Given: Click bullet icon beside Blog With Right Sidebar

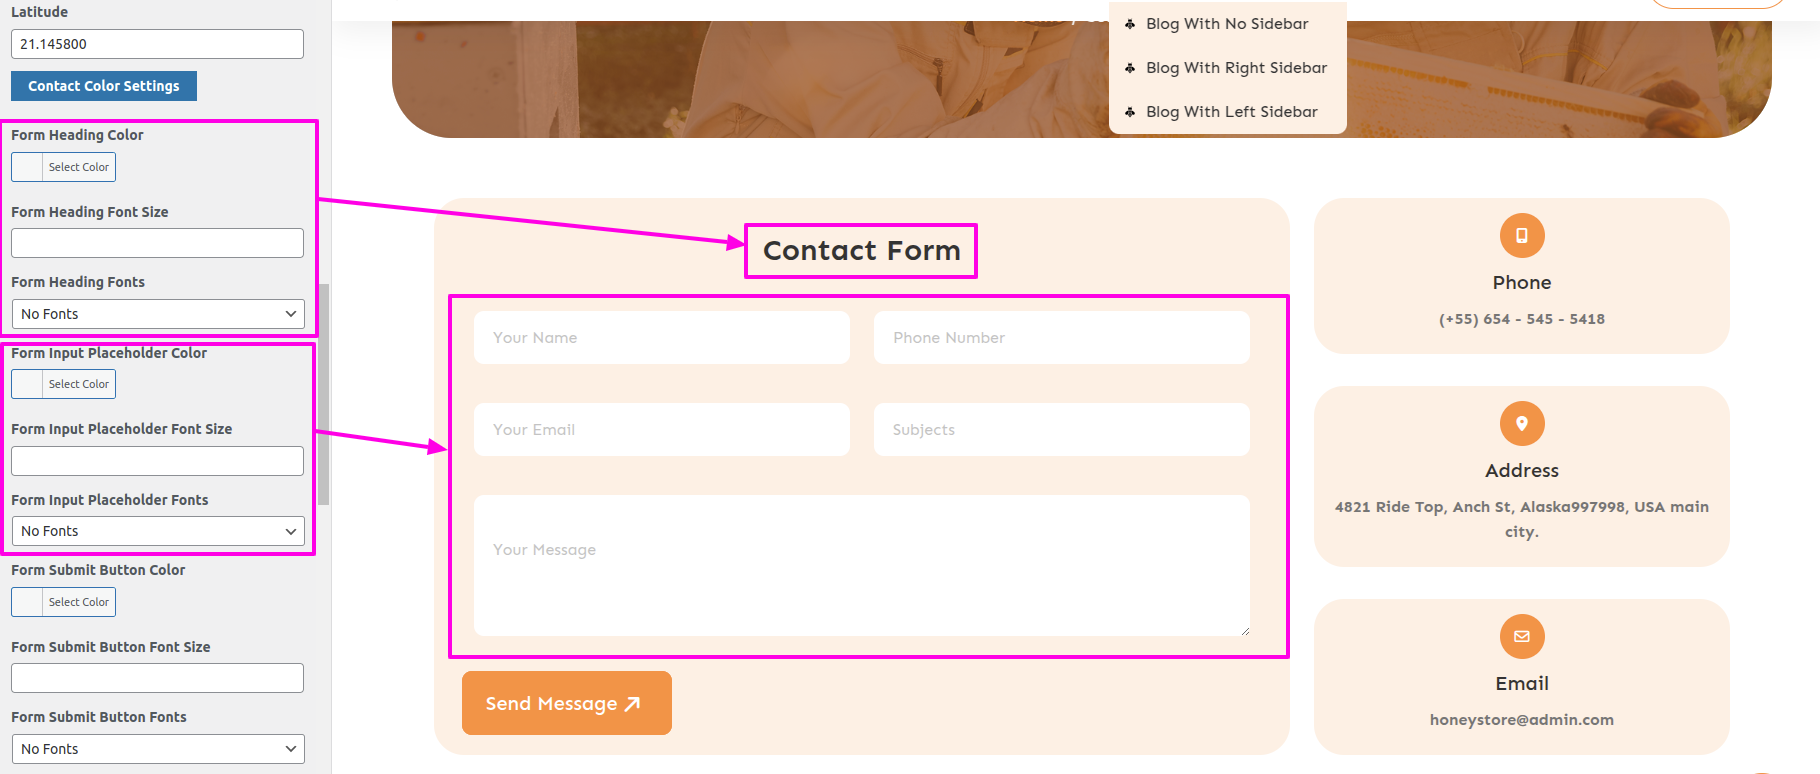Looking at the screenshot, I should tap(1130, 68).
